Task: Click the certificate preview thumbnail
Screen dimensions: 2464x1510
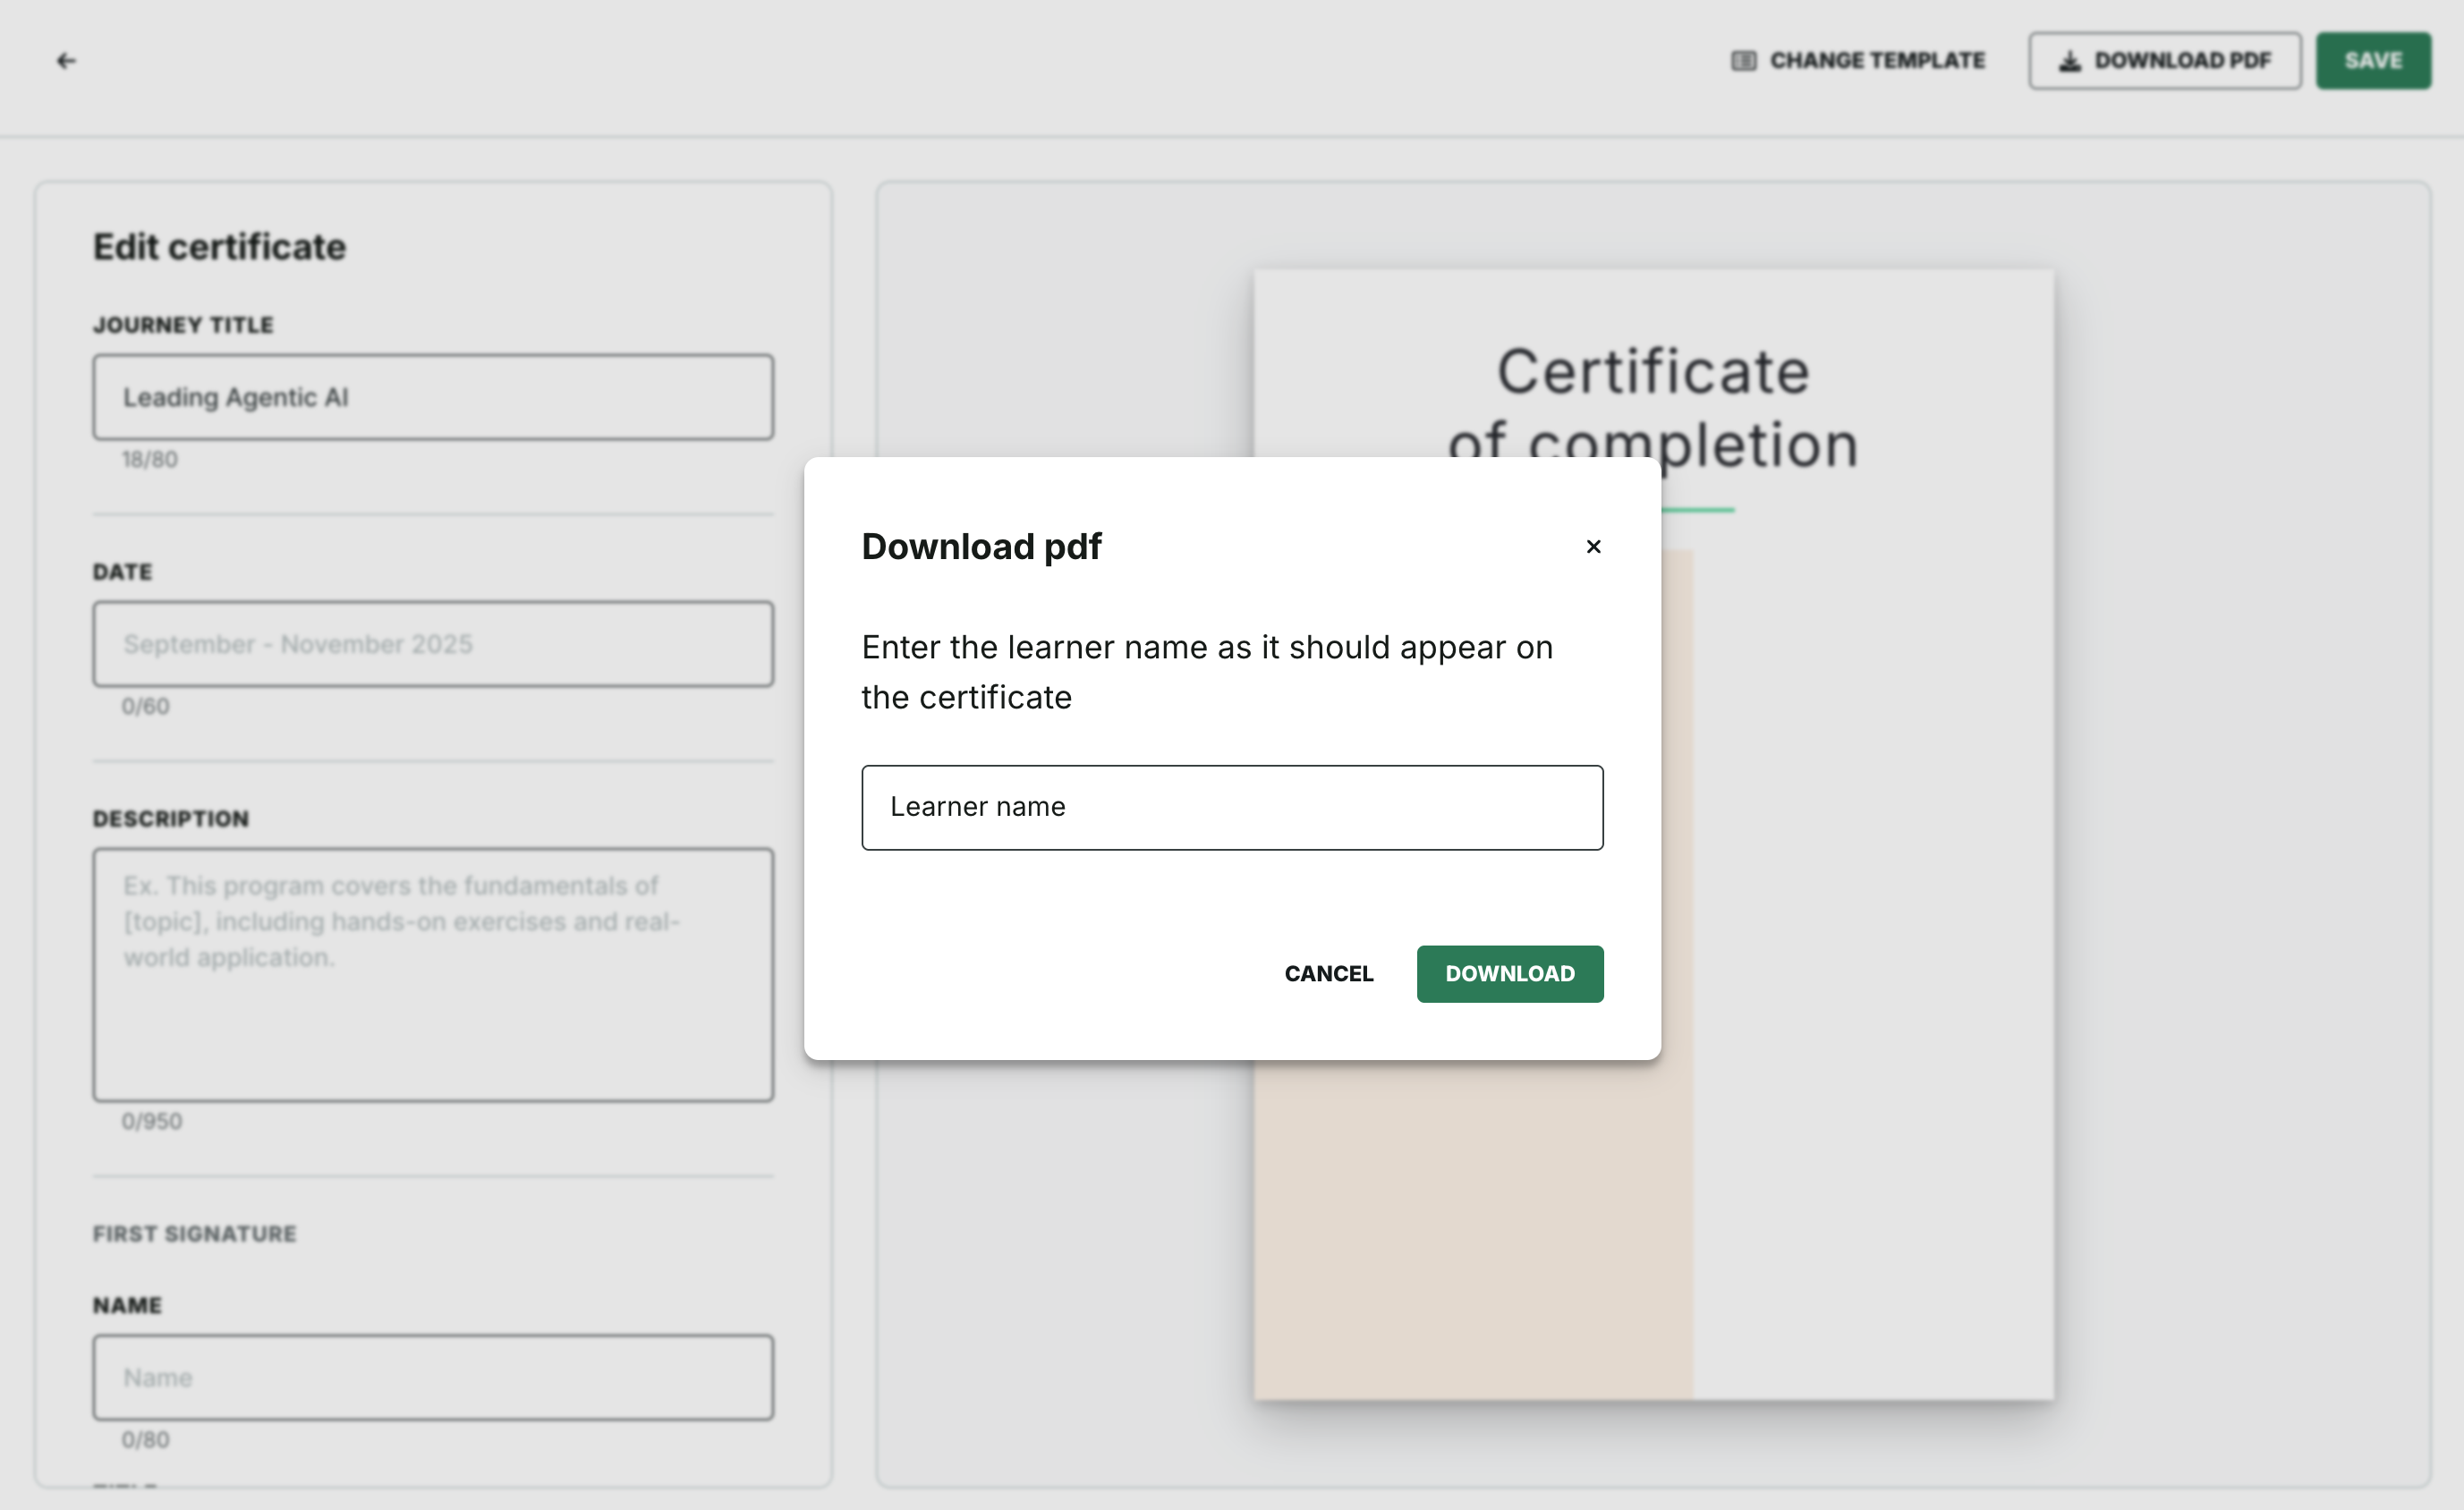Action: pyautogui.click(x=1654, y=834)
